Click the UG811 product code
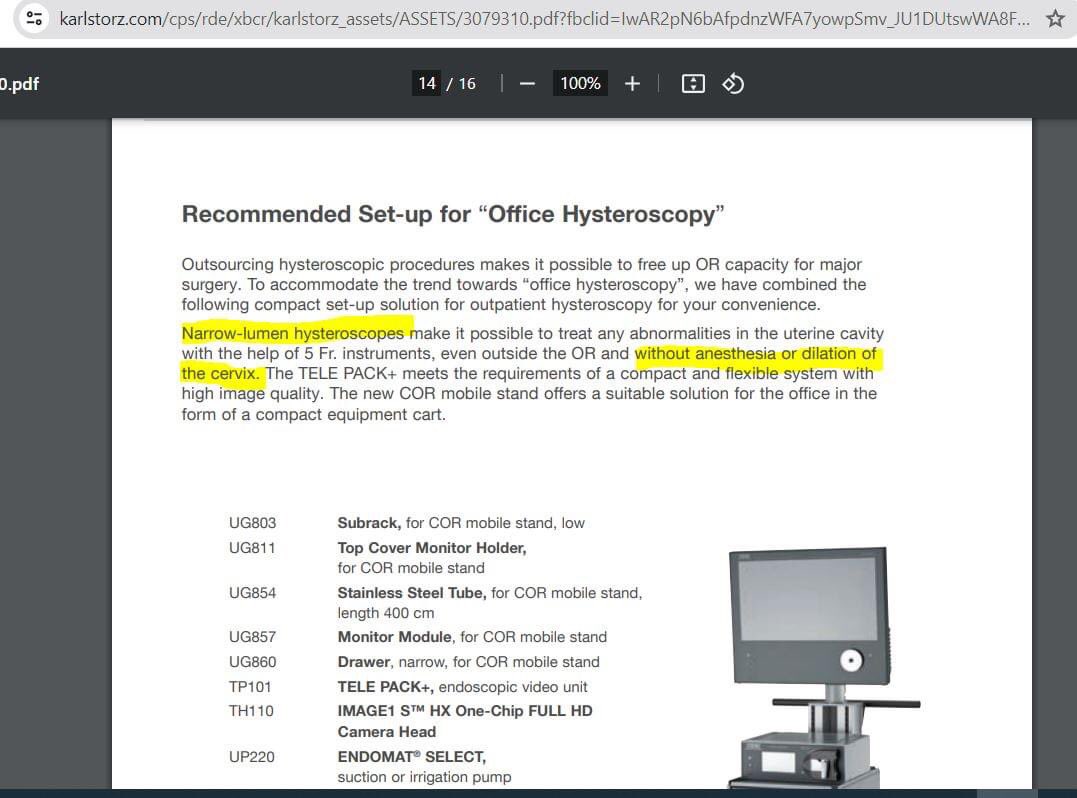 click(x=251, y=548)
